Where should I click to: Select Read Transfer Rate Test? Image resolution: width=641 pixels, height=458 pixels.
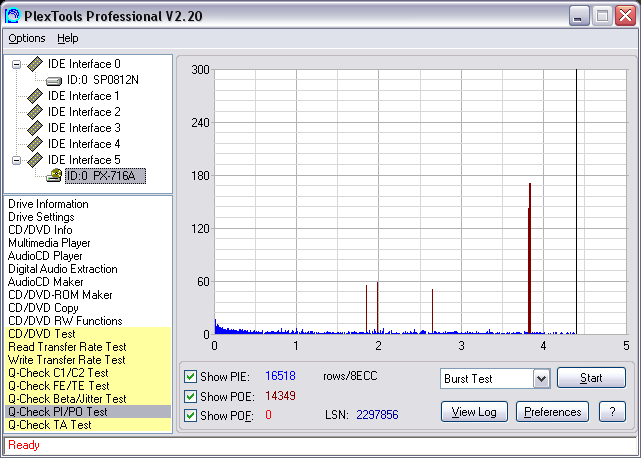coord(88,347)
